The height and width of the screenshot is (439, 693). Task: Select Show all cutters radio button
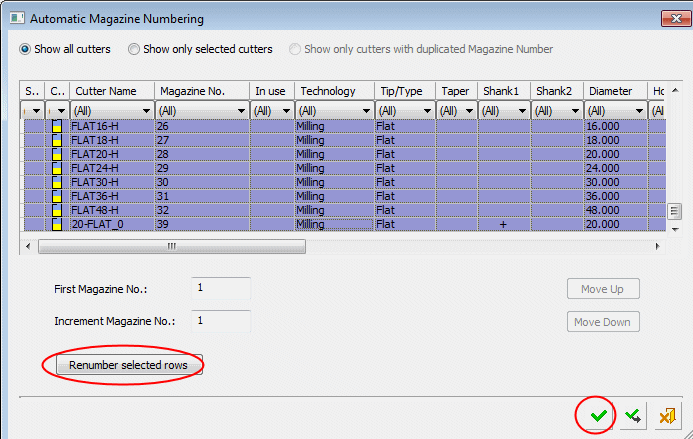point(26,49)
